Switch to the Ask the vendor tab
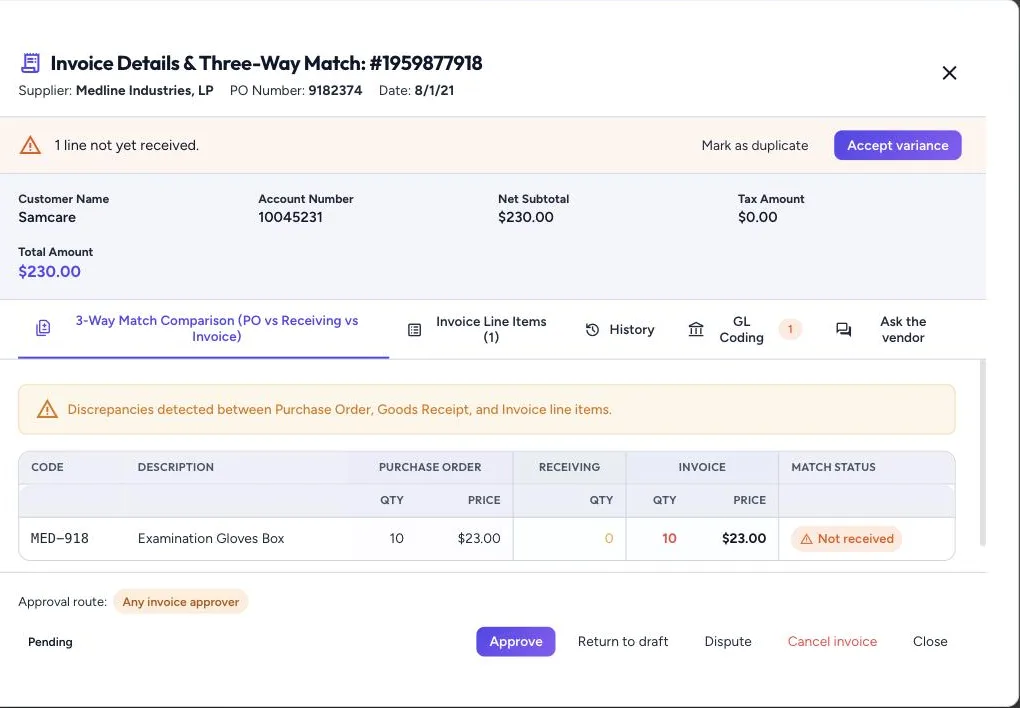Screen dimensions: 1020x708 pyautogui.click(x=884, y=329)
